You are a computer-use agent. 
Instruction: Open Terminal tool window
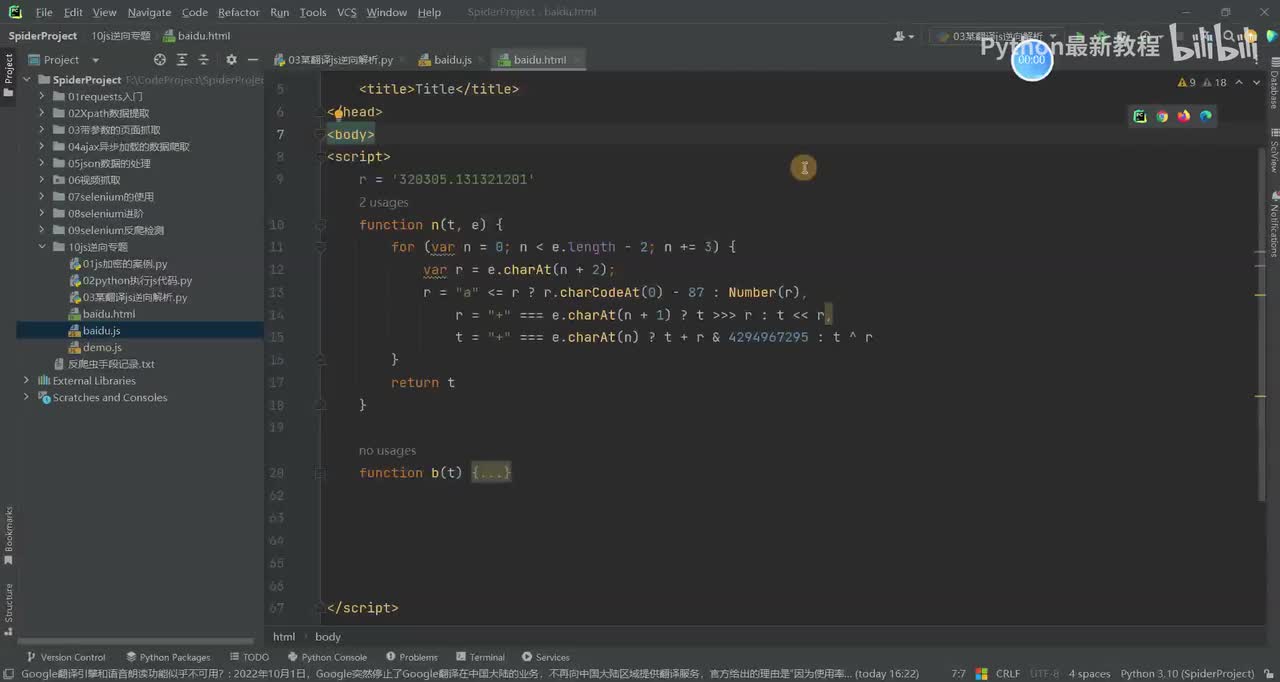(480, 657)
